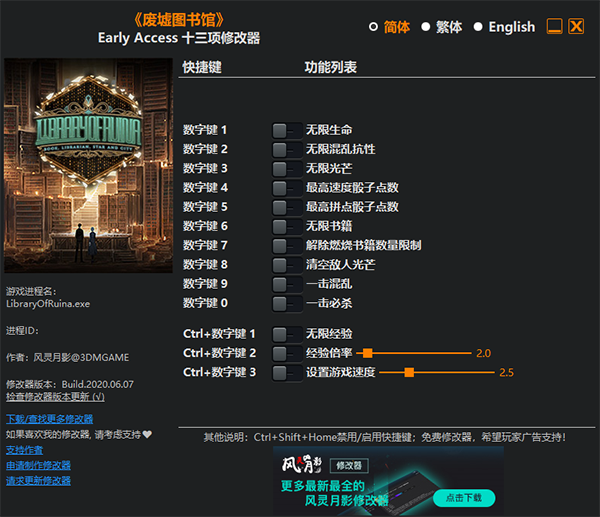The width and height of the screenshot is (600, 517).
Task: Enable 无限经验 toggle
Action: (287, 334)
